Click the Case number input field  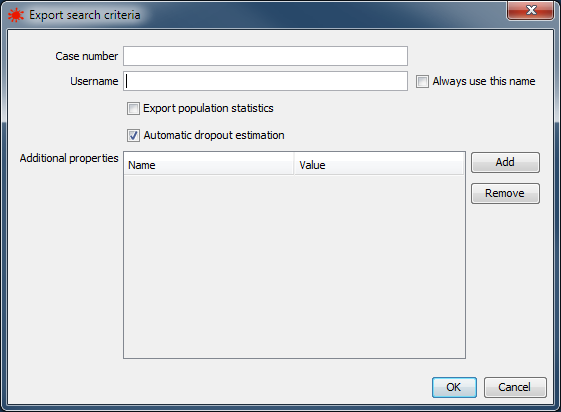pos(265,56)
